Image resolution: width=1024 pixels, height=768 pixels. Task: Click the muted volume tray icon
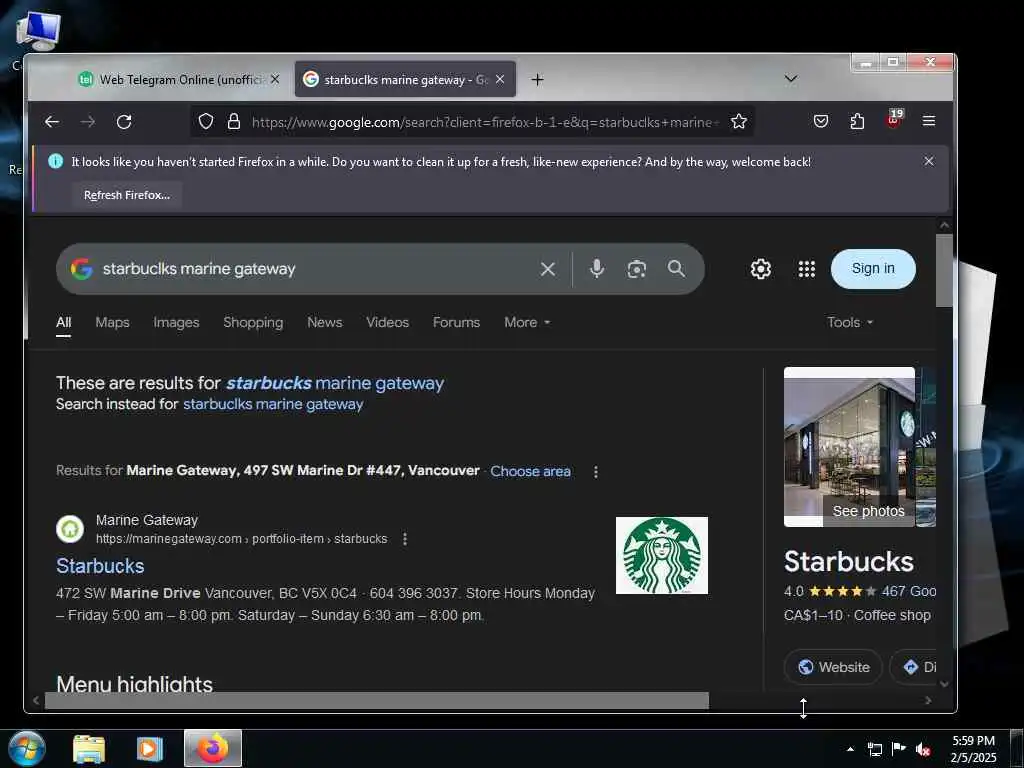click(x=923, y=750)
